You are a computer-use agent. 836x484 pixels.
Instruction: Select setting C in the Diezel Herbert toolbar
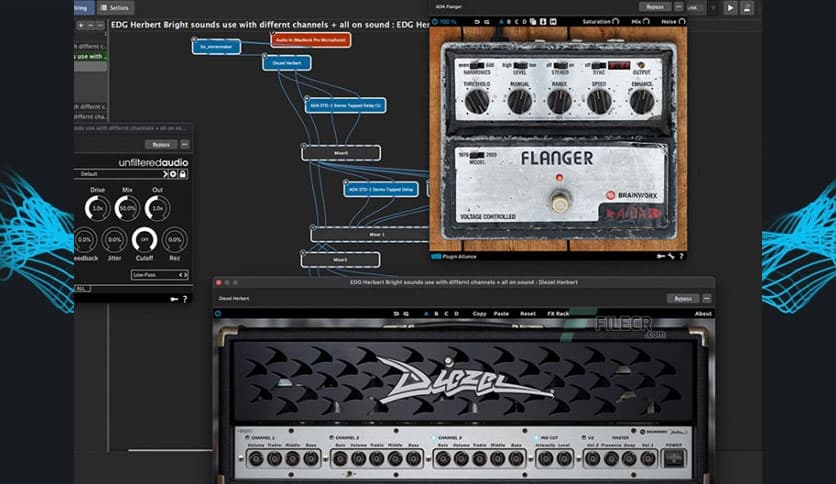point(446,313)
